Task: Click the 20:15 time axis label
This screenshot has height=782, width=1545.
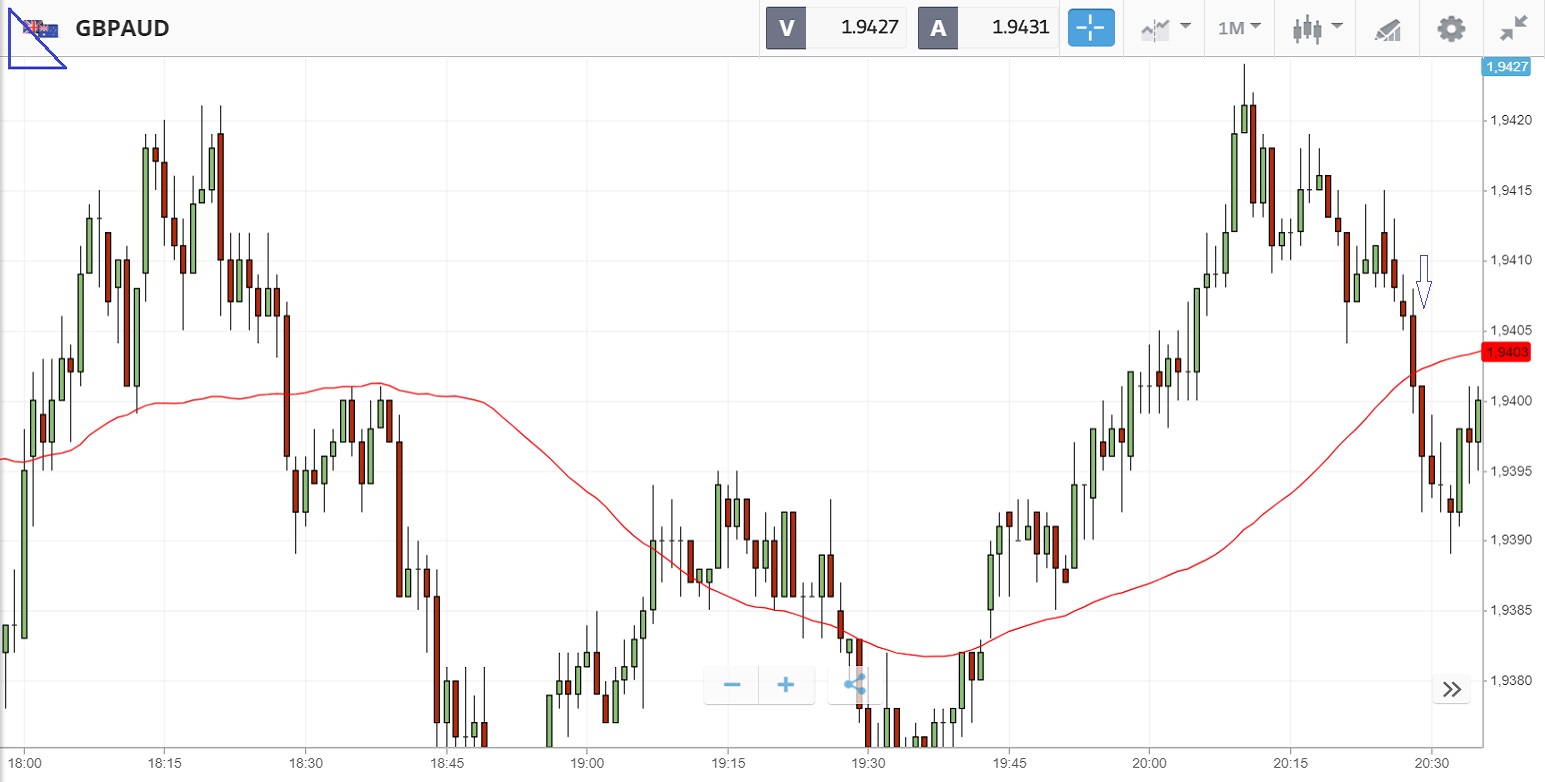Action: point(1291,762)
